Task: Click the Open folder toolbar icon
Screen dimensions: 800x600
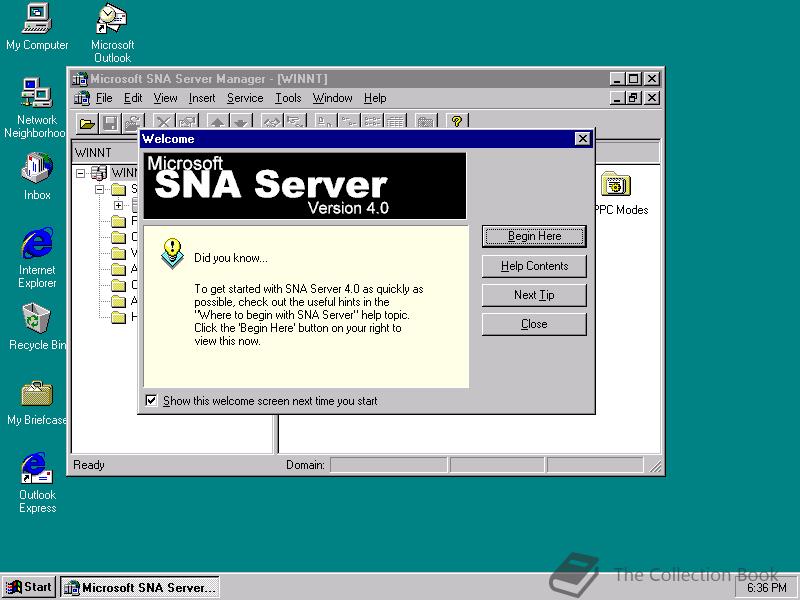Action: tap(87, 122)
